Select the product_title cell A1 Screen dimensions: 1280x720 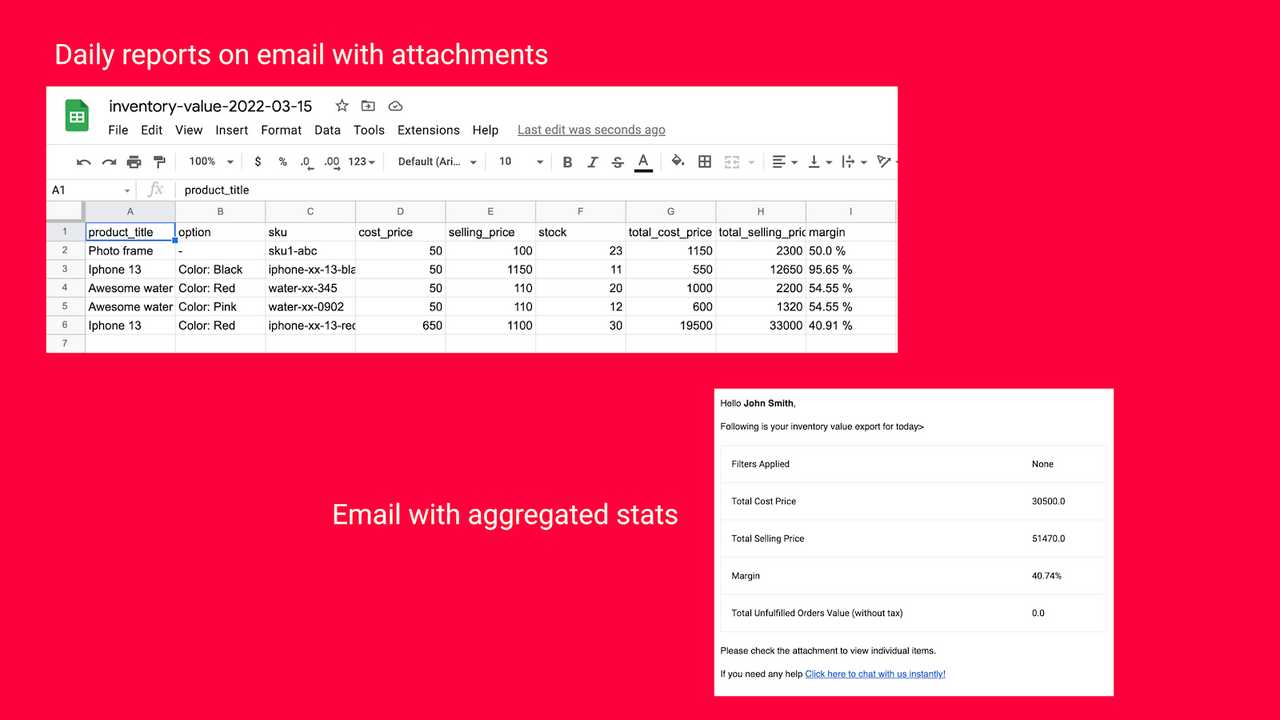tap(130, 232)
